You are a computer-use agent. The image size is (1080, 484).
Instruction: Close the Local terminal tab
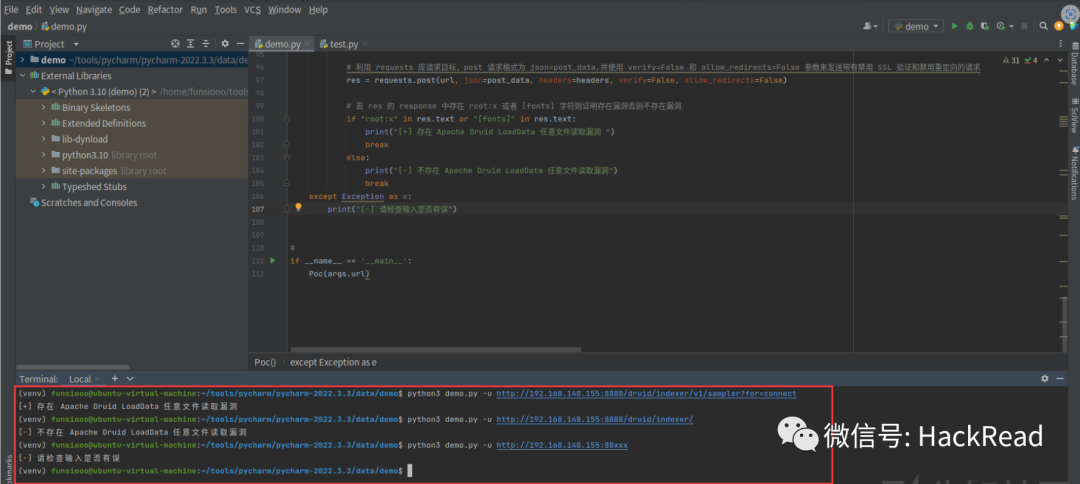pyautogui.click(x=98, y=379)
